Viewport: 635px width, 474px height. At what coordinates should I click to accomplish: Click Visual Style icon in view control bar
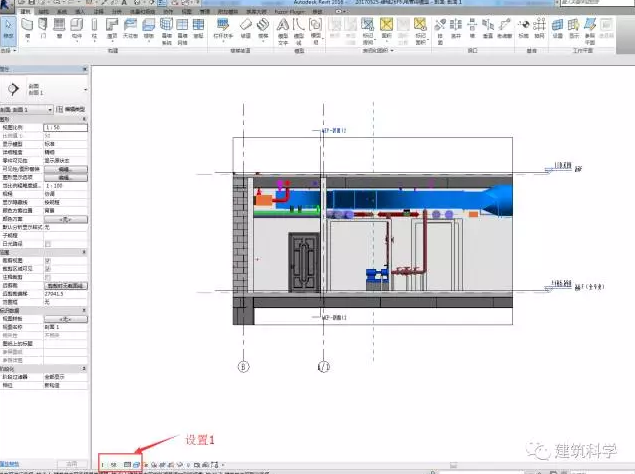click(136, 465)
